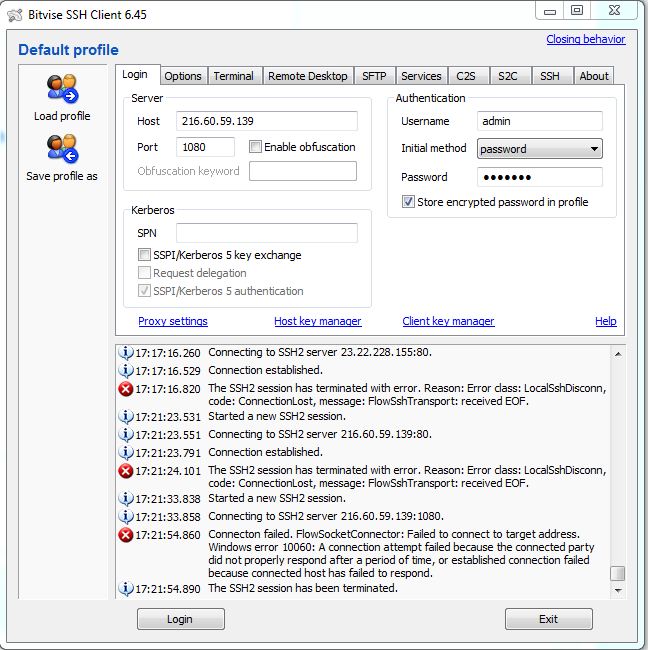Screen dimensions: 648x650
Task: Click the Bitvise app icon in title bar
Action: (15, 15)
